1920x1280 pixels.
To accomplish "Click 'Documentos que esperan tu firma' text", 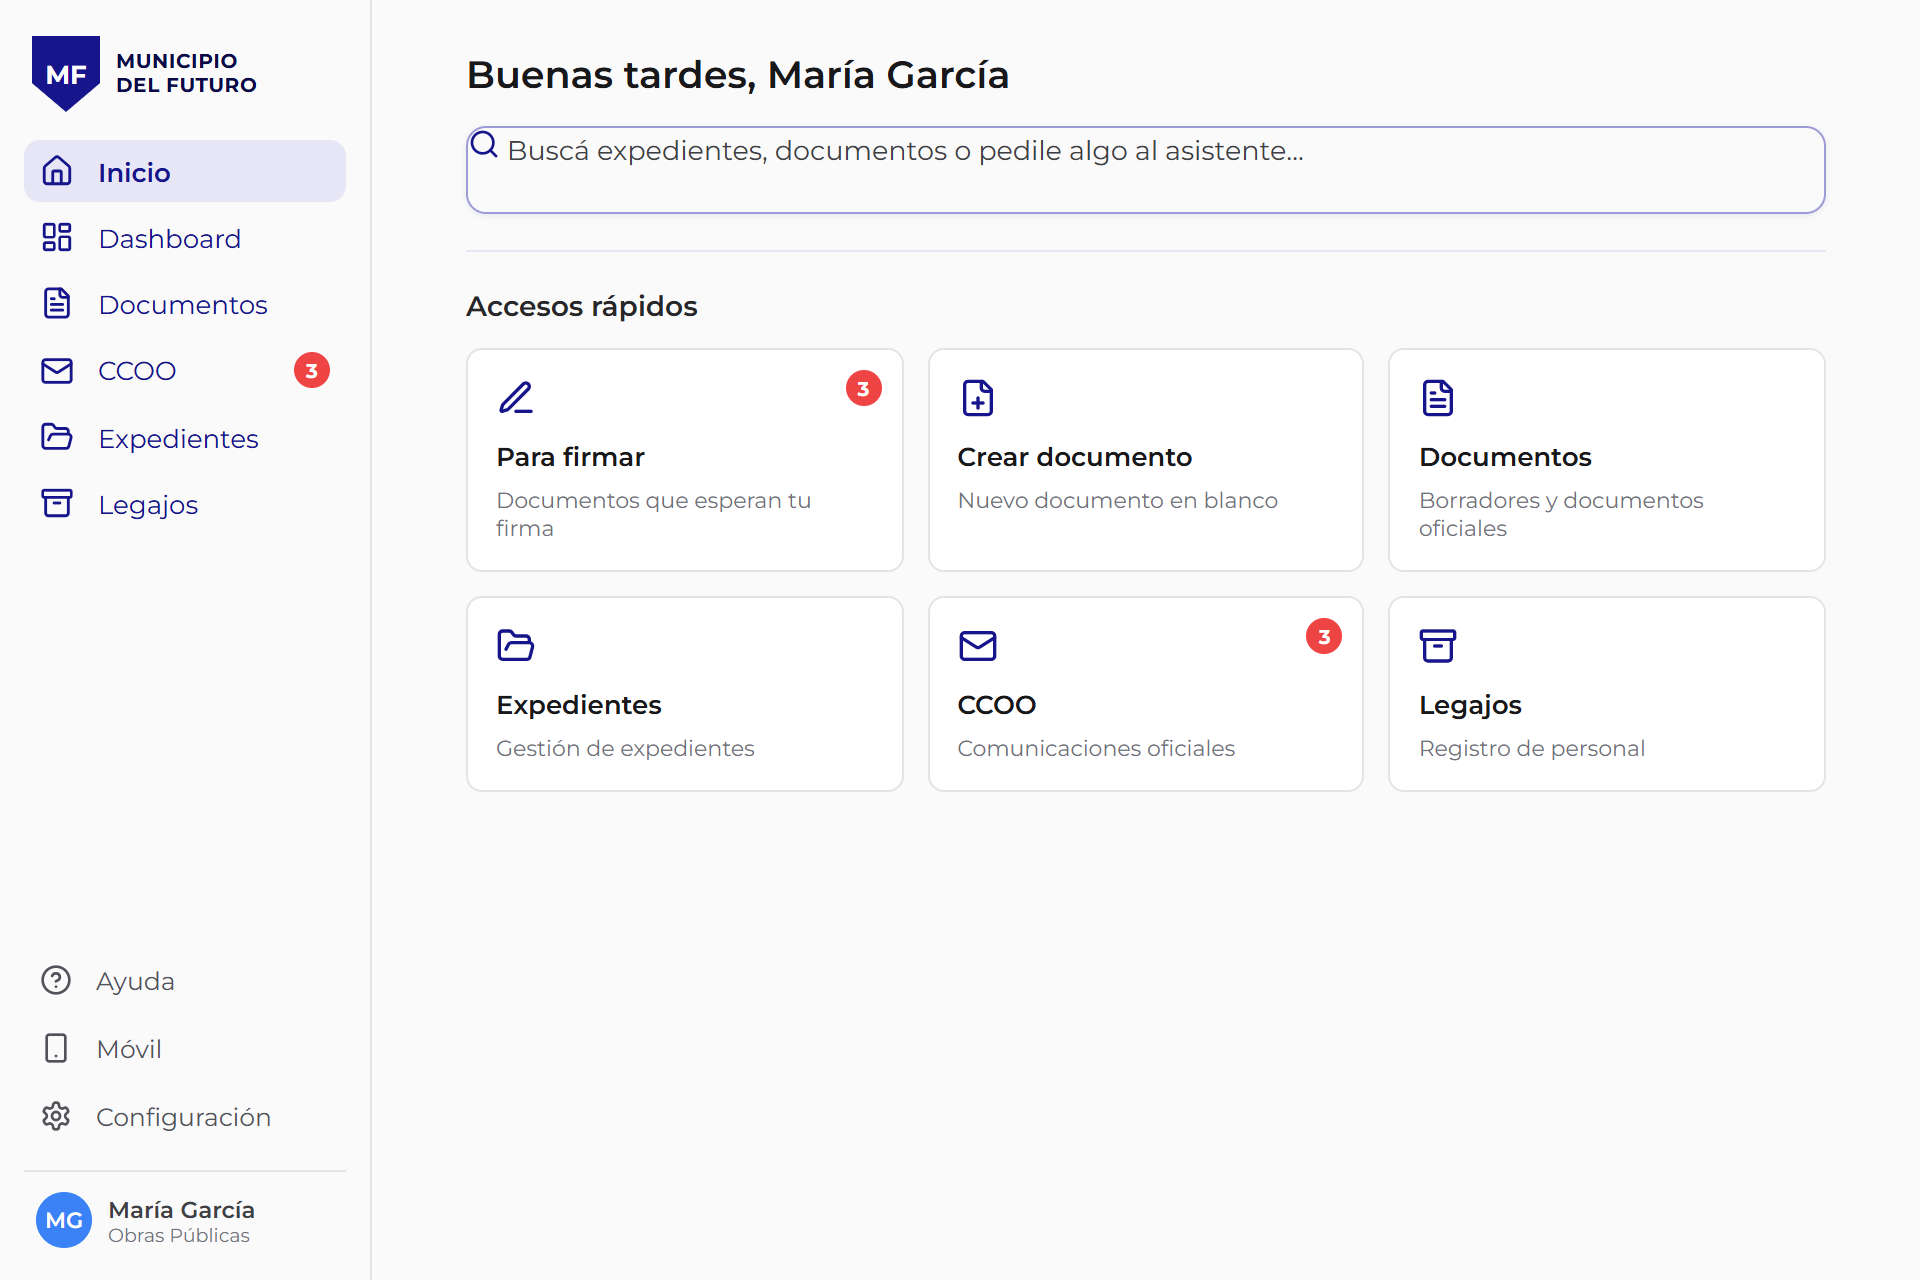I will pyautogui.click(x=654, y=514).
